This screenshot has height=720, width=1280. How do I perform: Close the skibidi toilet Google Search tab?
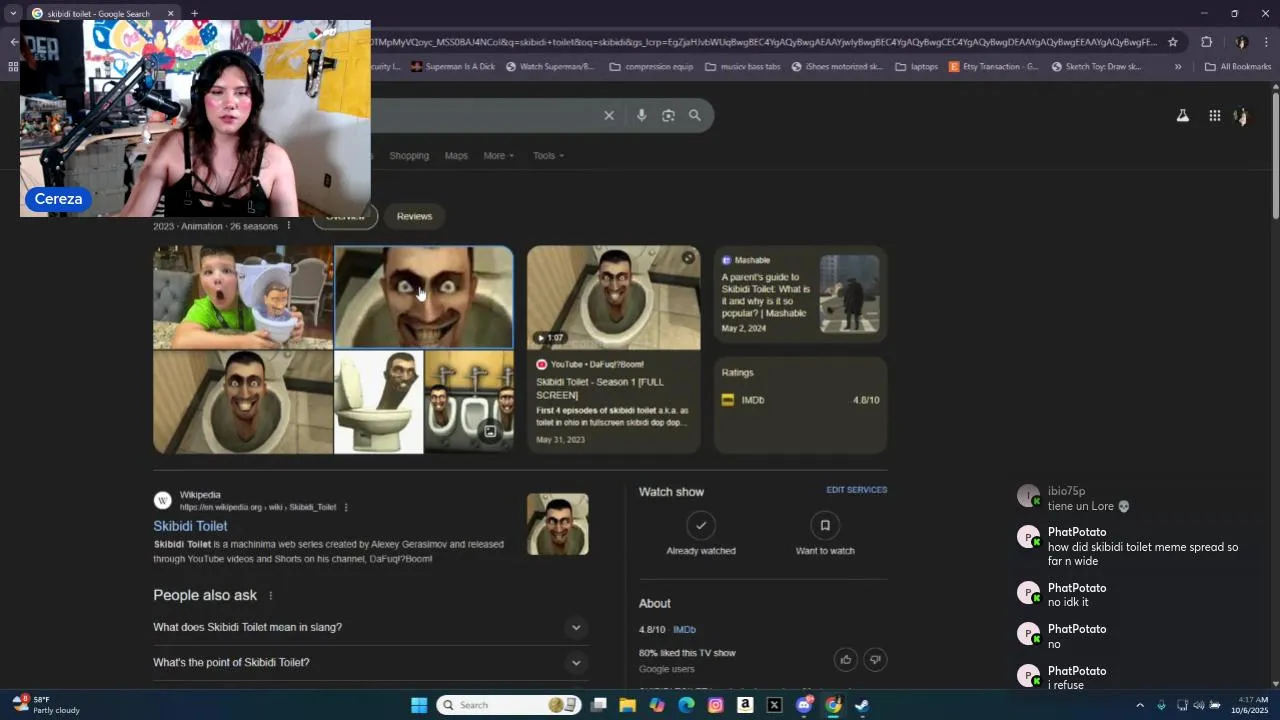[x=170, y=14]
